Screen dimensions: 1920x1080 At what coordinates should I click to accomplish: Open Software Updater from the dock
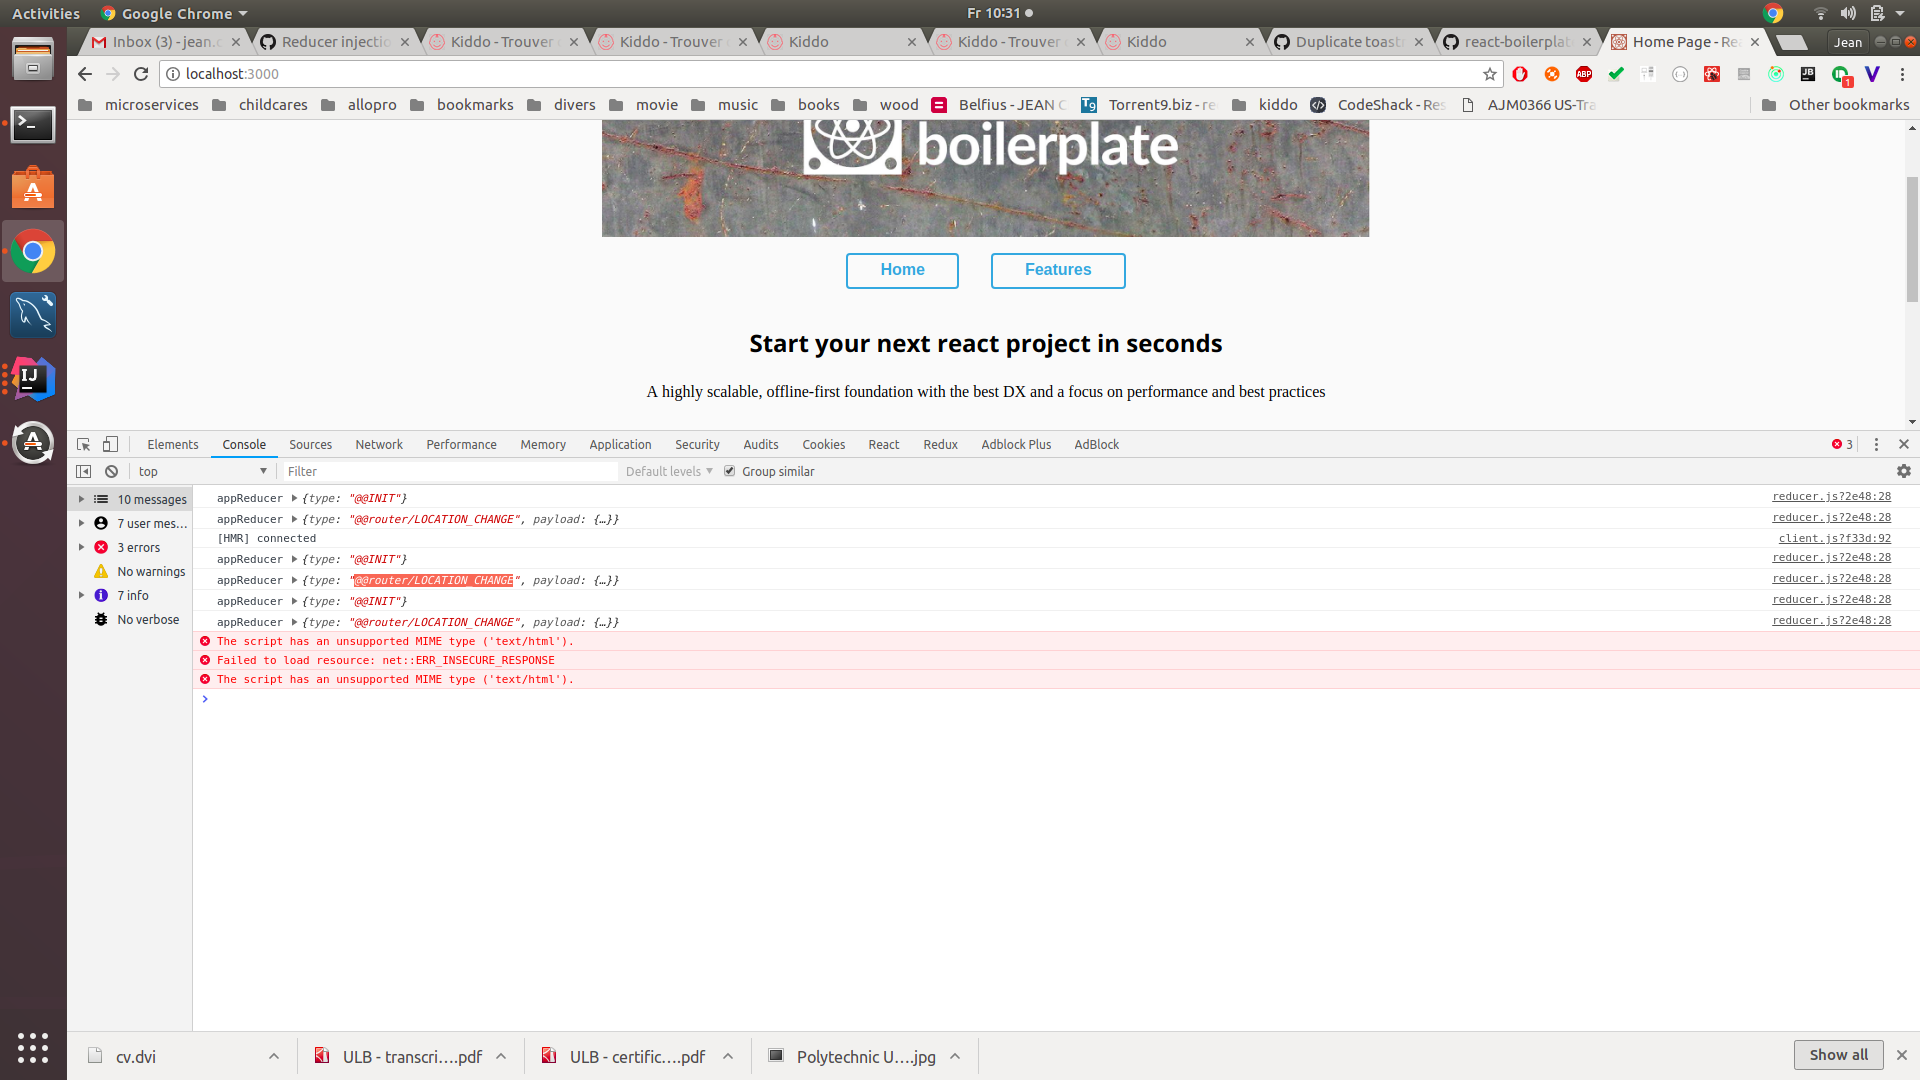point(33,443)
